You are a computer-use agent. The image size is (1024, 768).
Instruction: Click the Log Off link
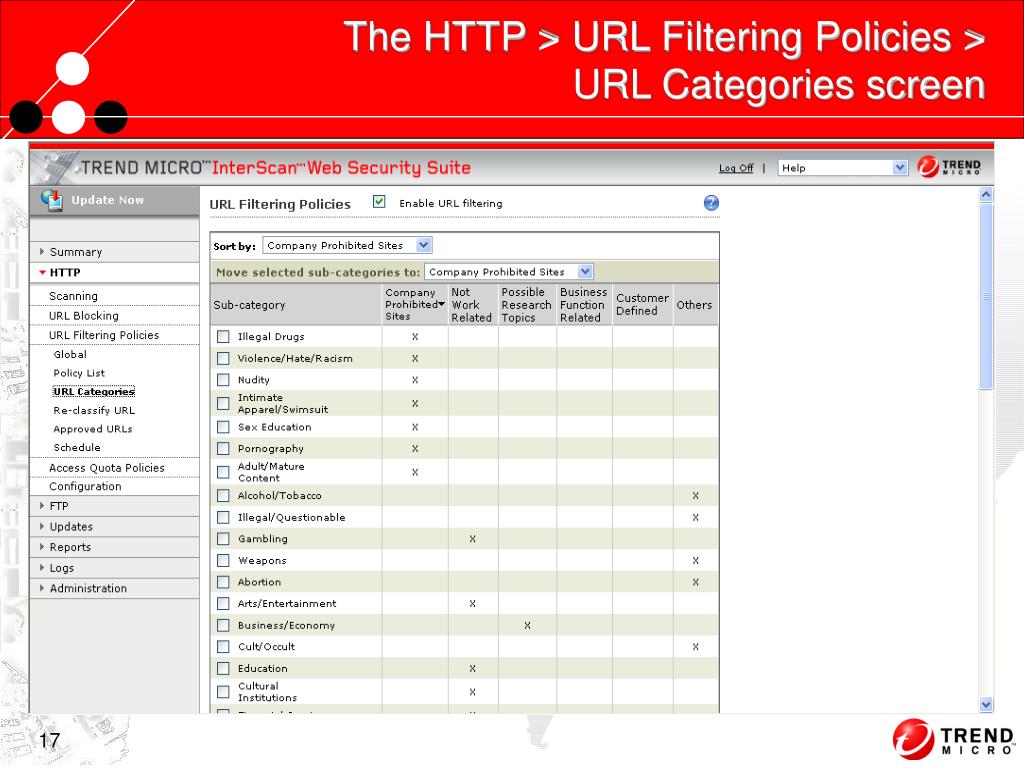point(736,168)
